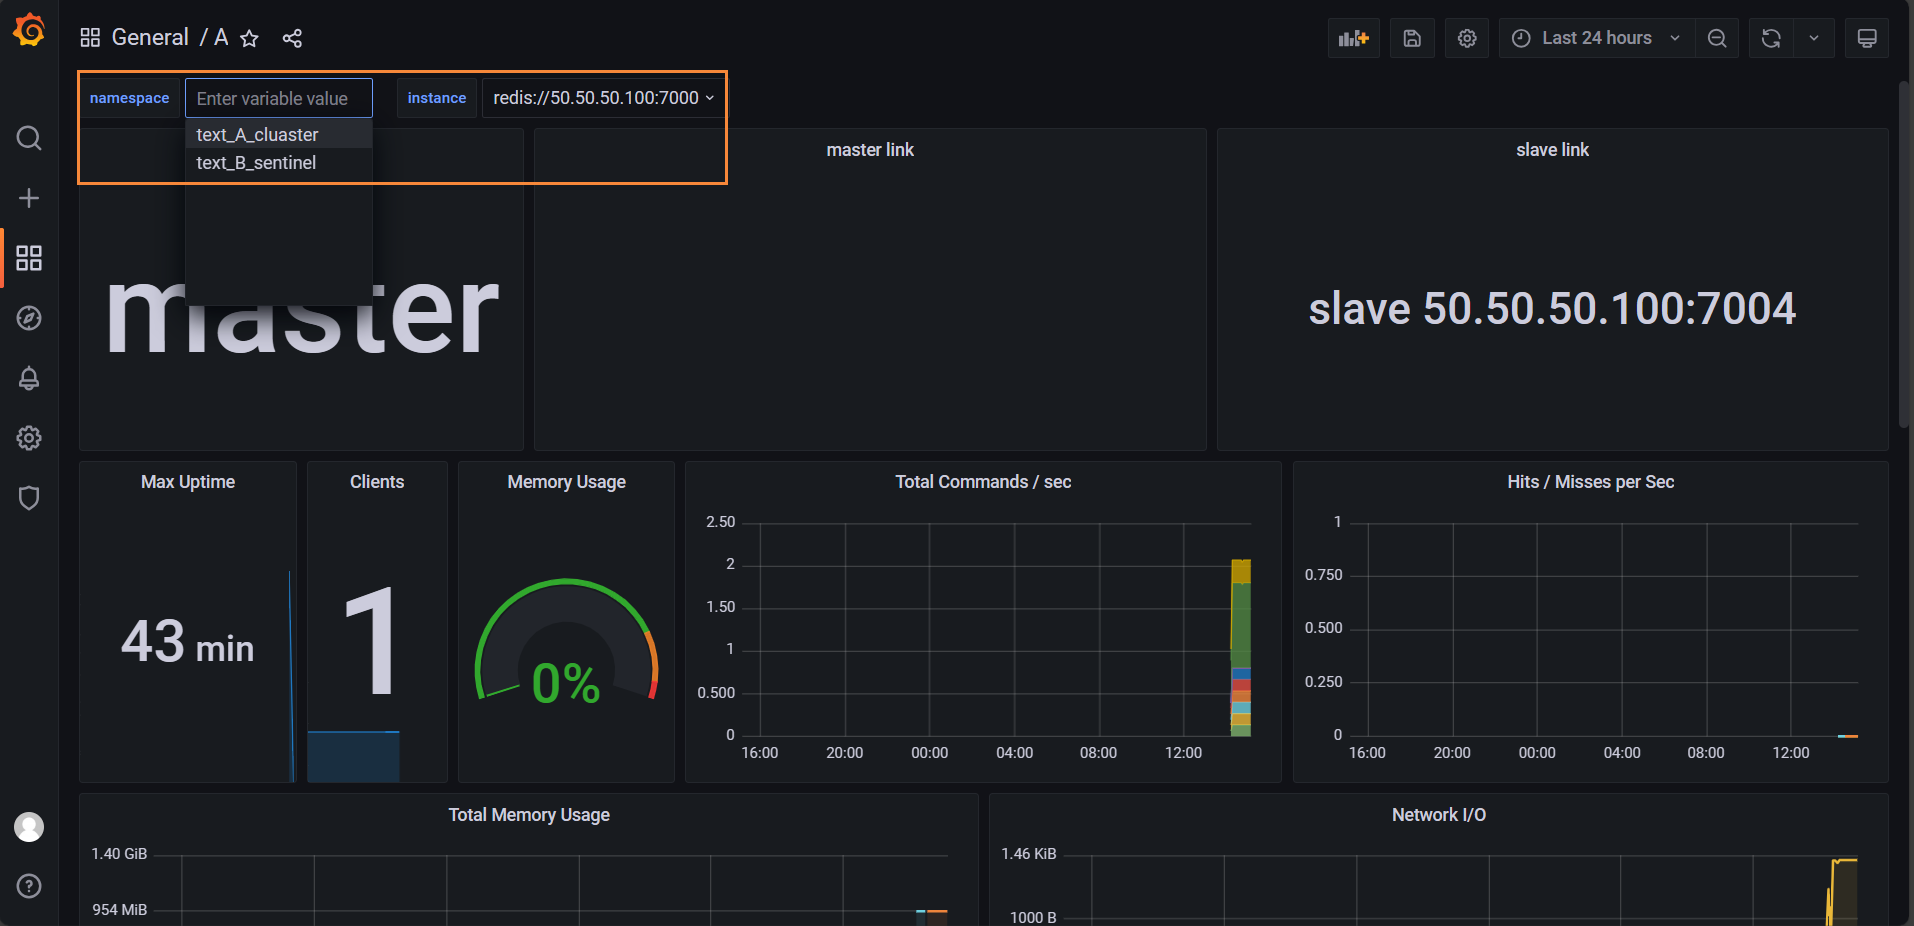The height and width of the screenshot is (926, 1914).
Task: Click the dashboard grid icon beside General
Action: [90, 38]
